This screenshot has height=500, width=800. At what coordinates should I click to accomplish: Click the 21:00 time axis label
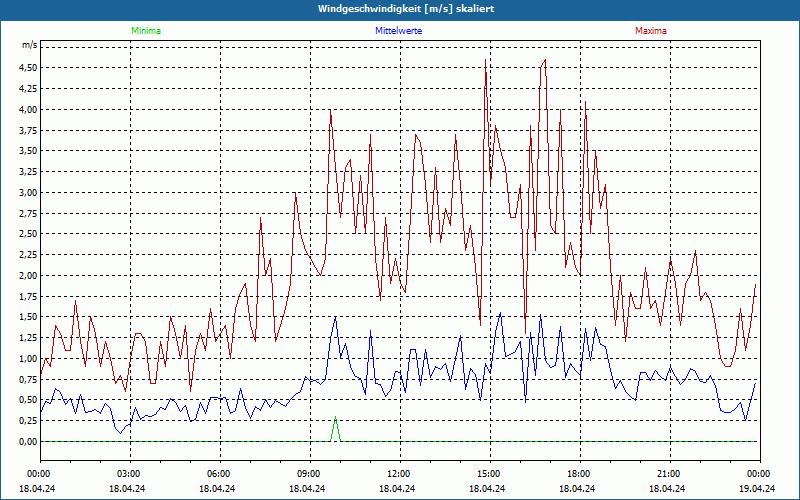[668, 474]
